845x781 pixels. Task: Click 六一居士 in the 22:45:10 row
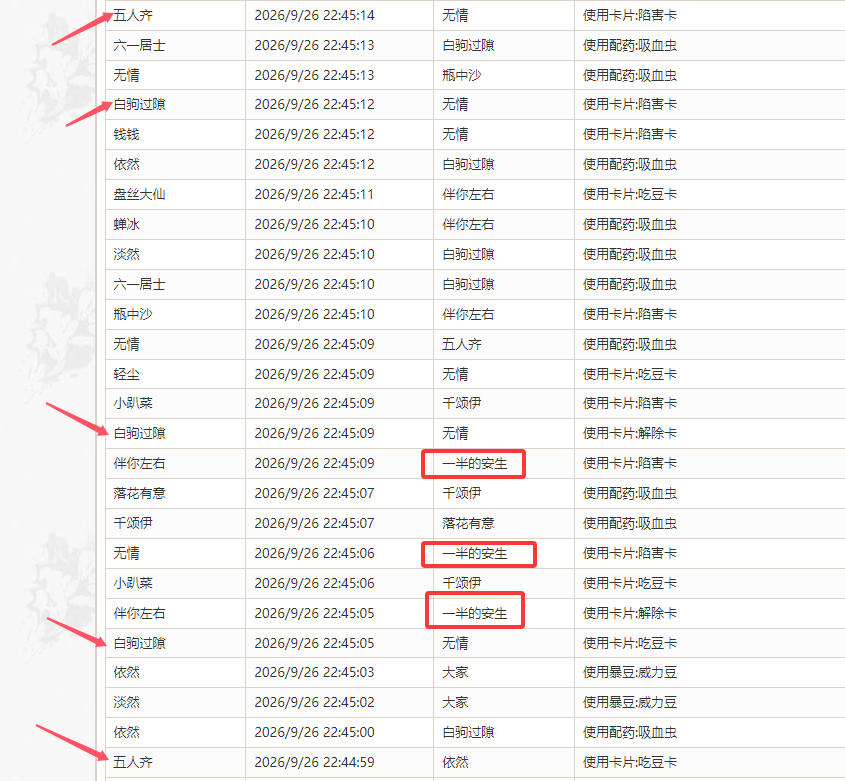coord(139,284)
